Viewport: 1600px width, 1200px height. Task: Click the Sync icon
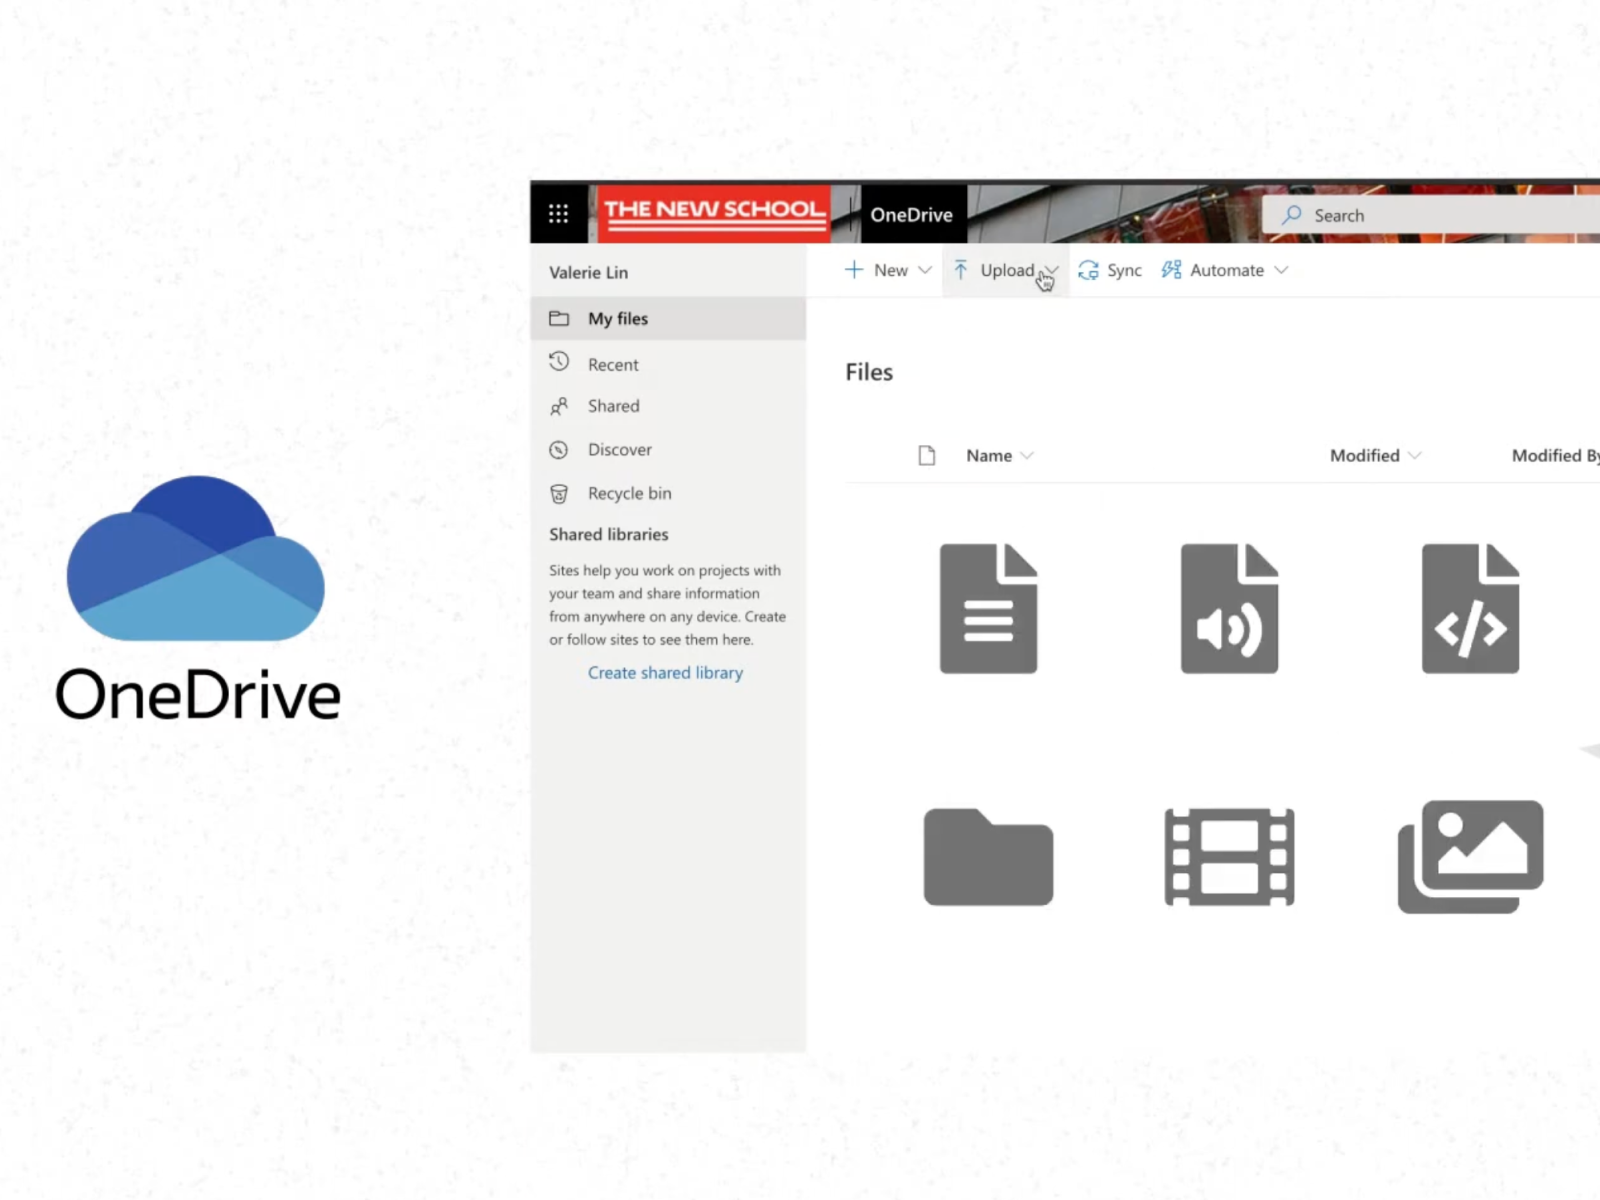pos(1088,270)
